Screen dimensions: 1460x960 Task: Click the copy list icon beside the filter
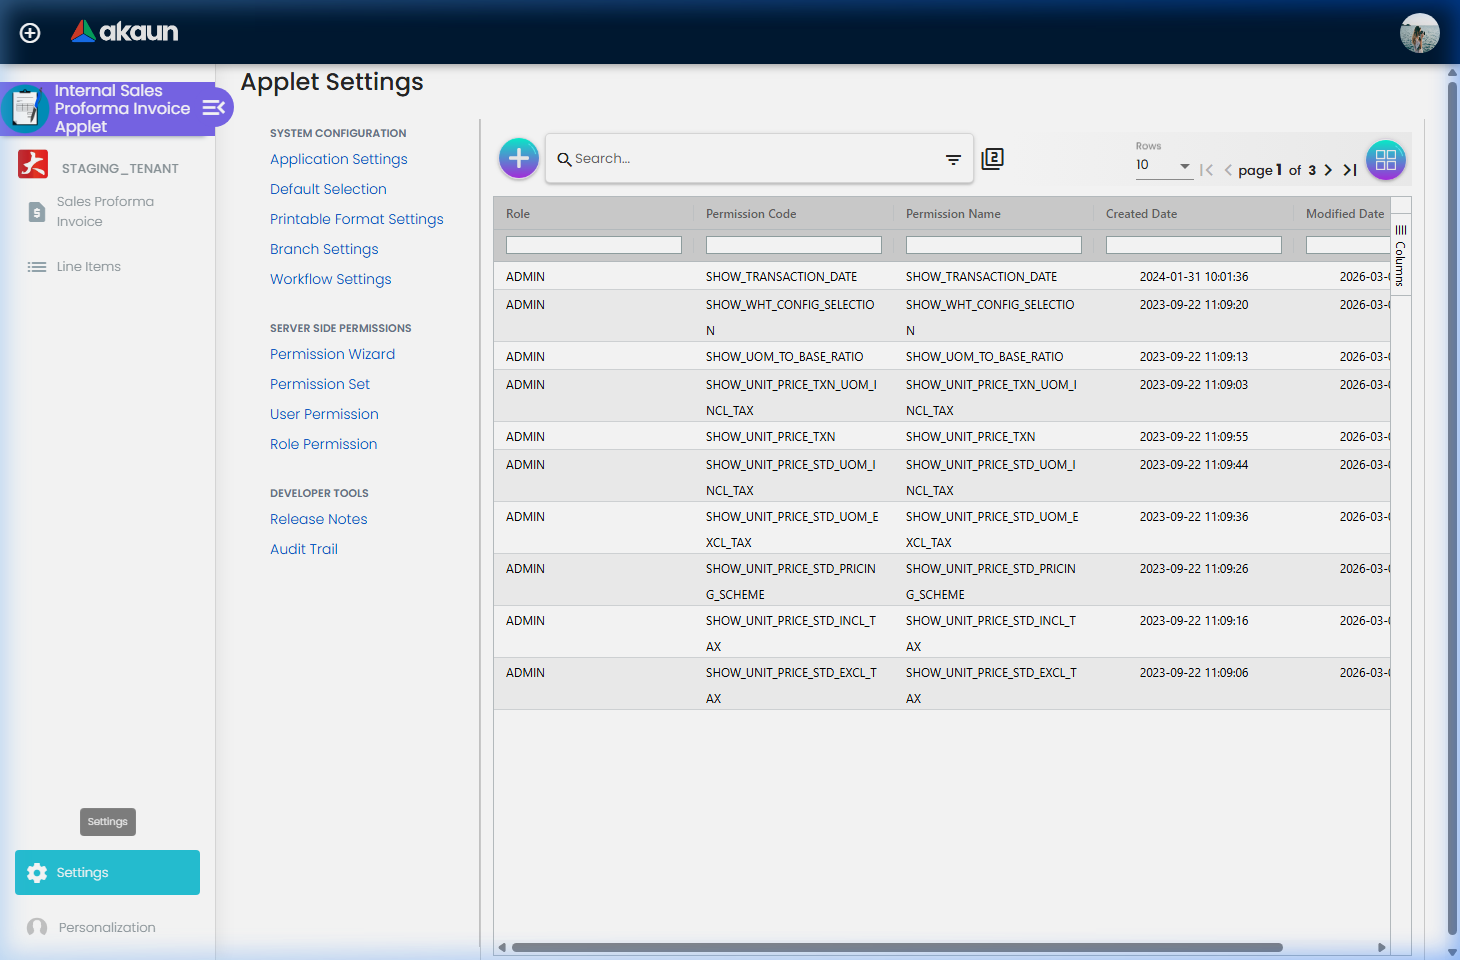coord(993,158)
